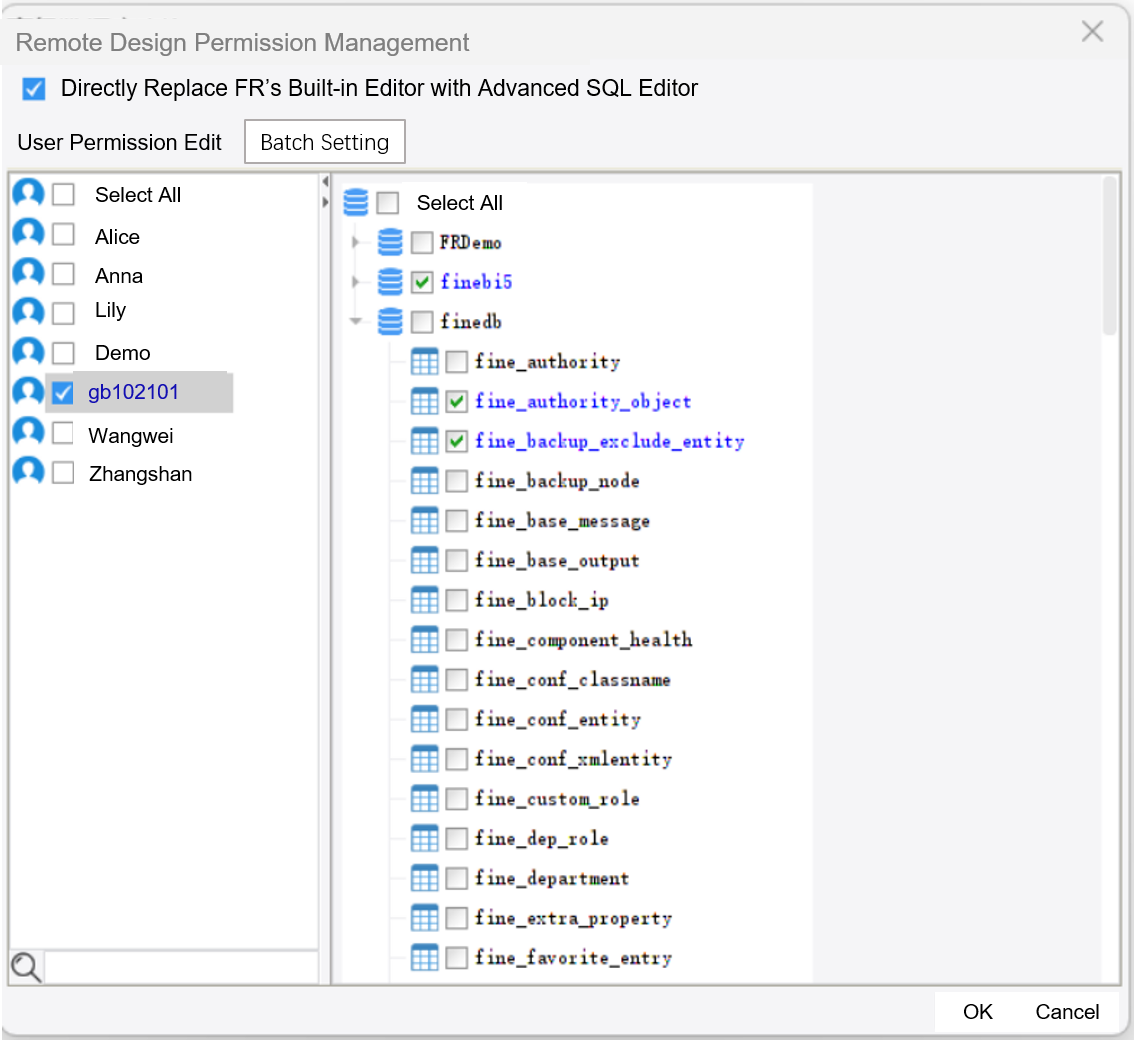Close the Remote Design Permission Management dialog
Image resolution: width=1134 pixels, height=1040 pixels.
pos(1092,31)
